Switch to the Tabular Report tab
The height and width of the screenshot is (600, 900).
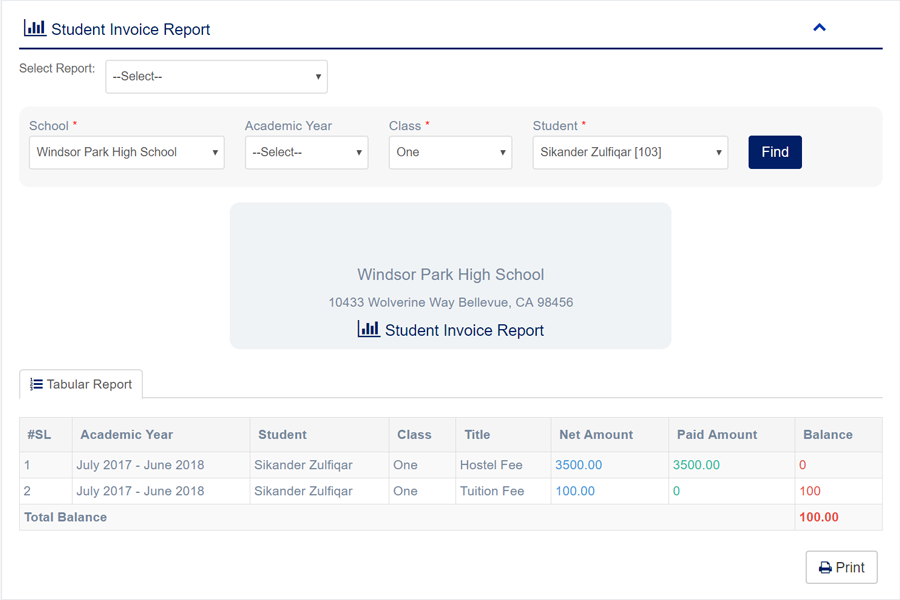82,384
